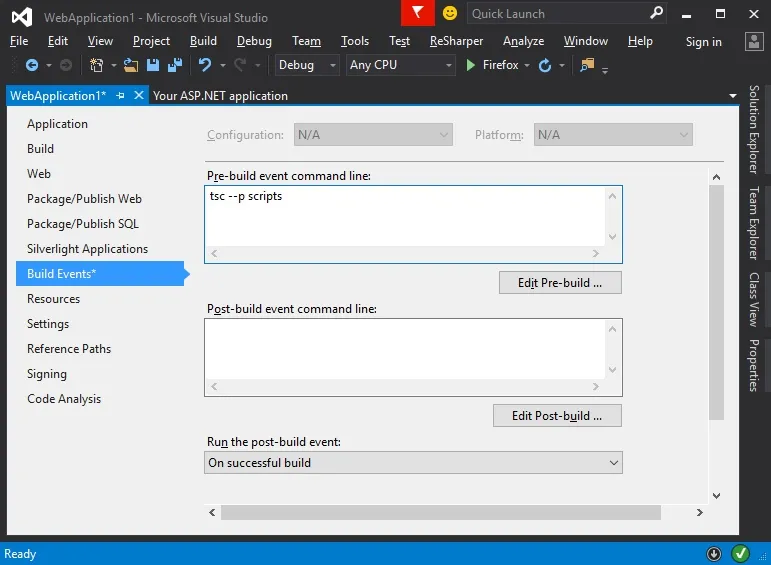Expand the New Project dropdown arrow
This screenshot has width=771, height=565.
click(x=114, y=65)
